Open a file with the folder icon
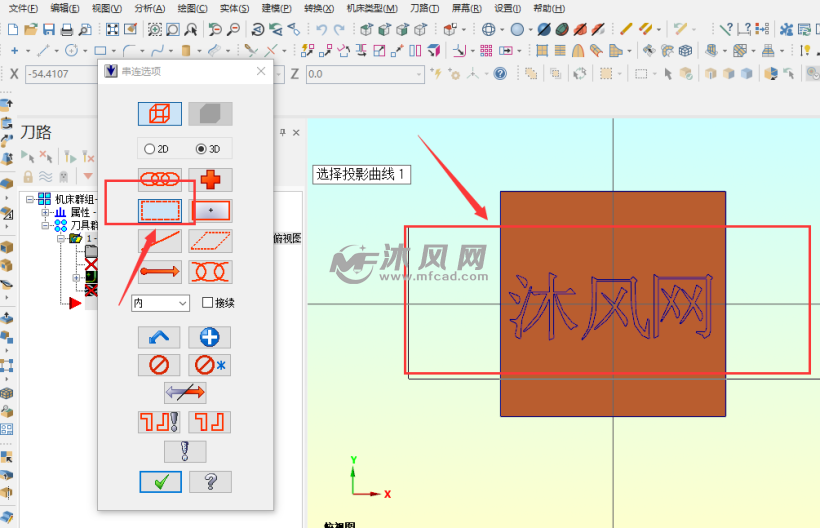820x528 pixels. [31, 29]
